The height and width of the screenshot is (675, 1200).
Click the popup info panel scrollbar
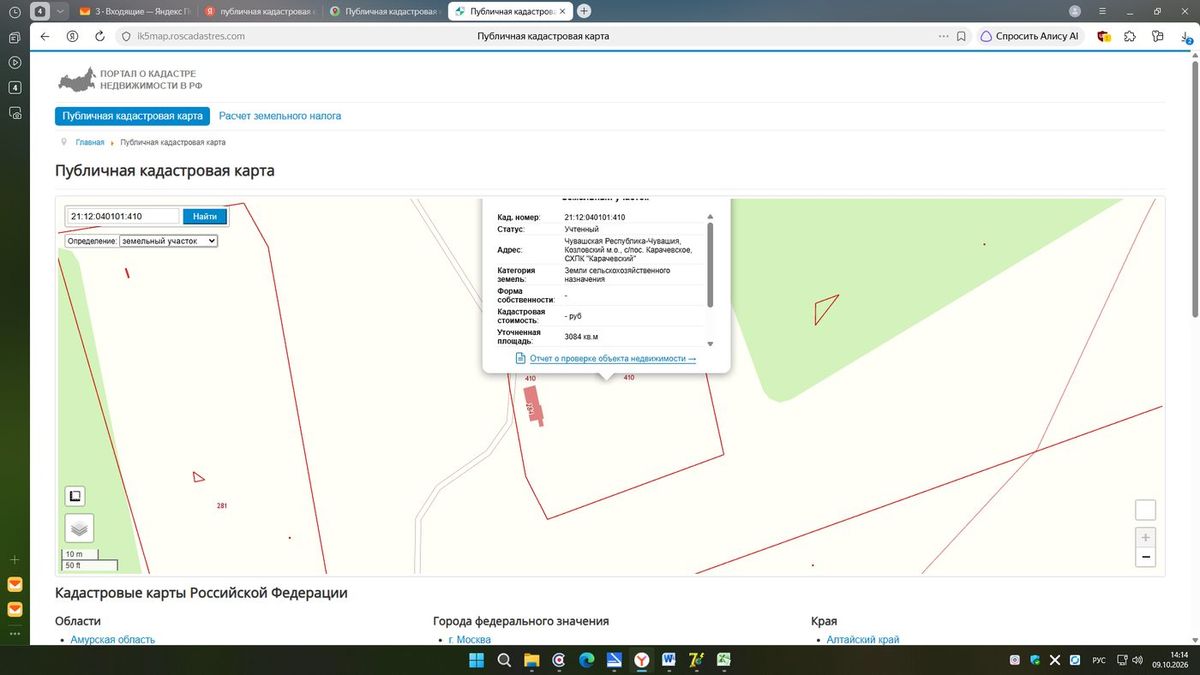tap(711, 264)
